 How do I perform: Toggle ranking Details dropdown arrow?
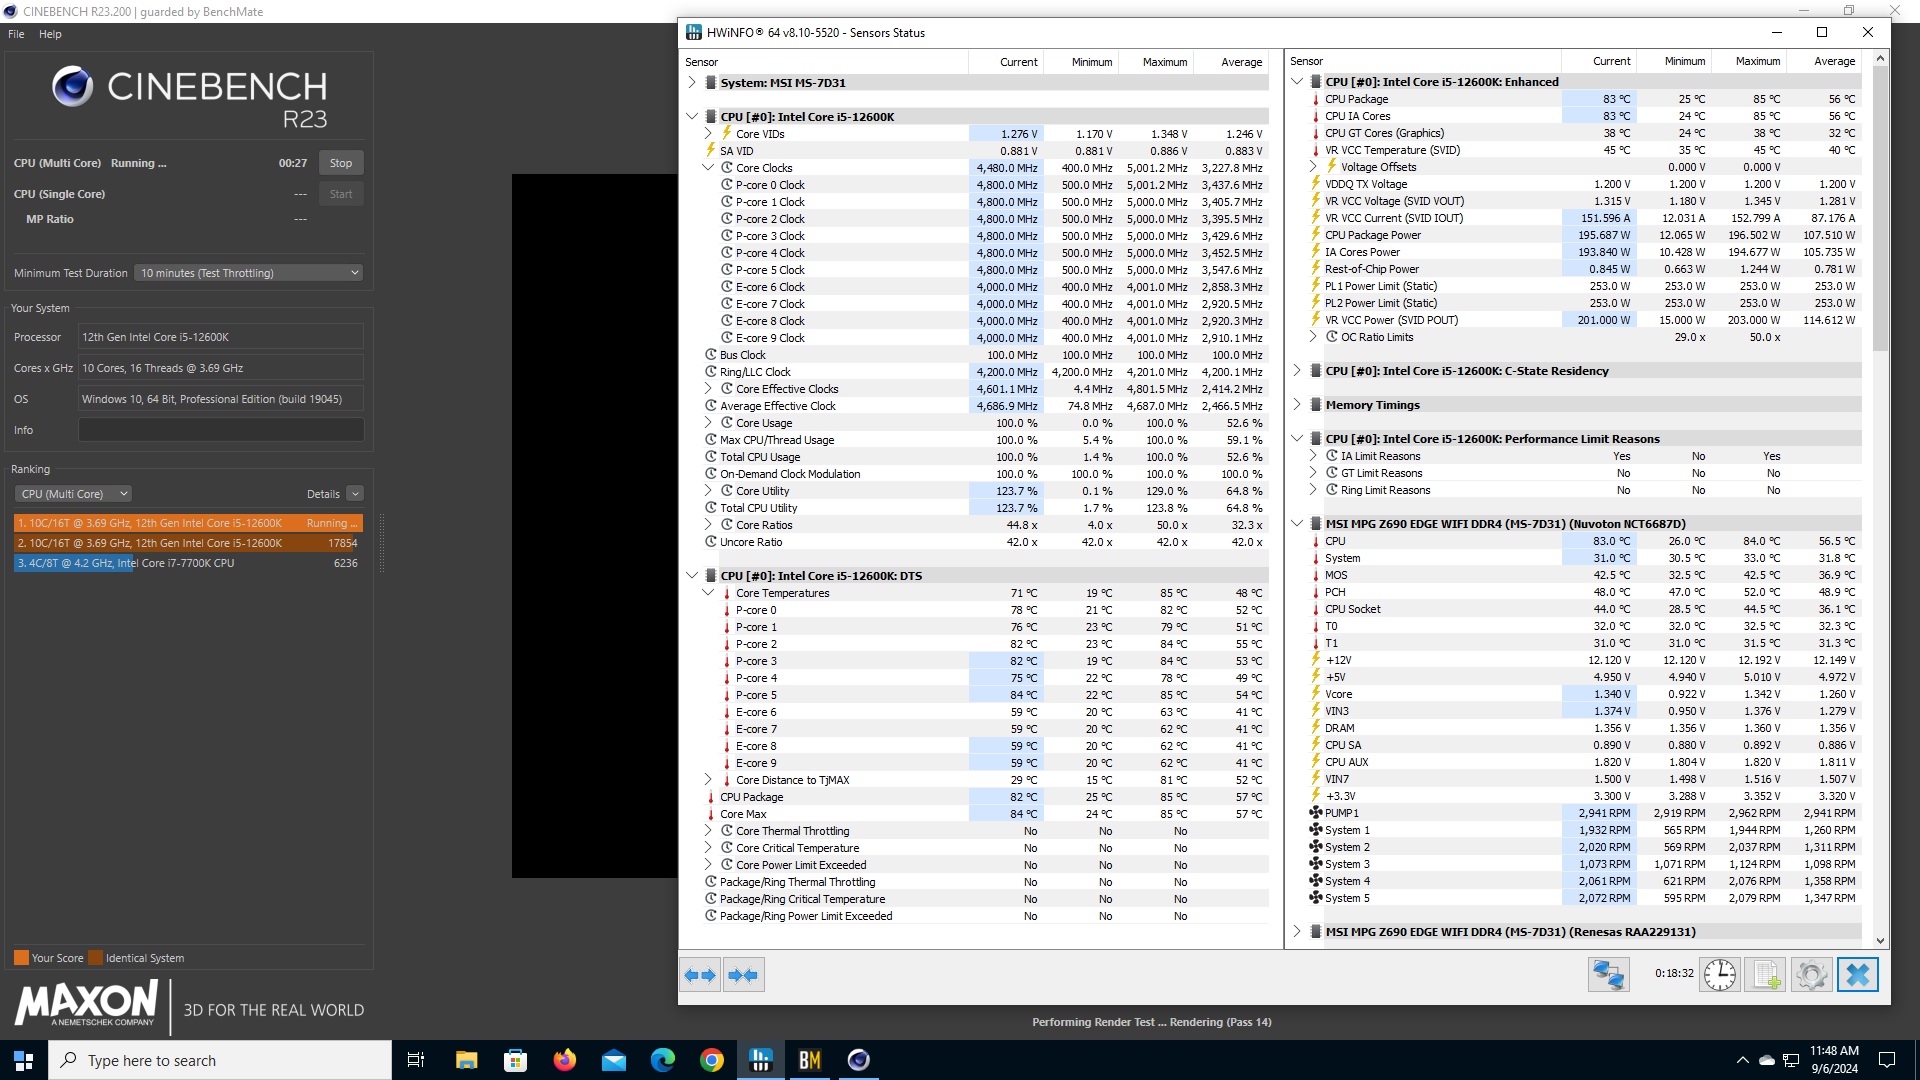coord(355,494)
